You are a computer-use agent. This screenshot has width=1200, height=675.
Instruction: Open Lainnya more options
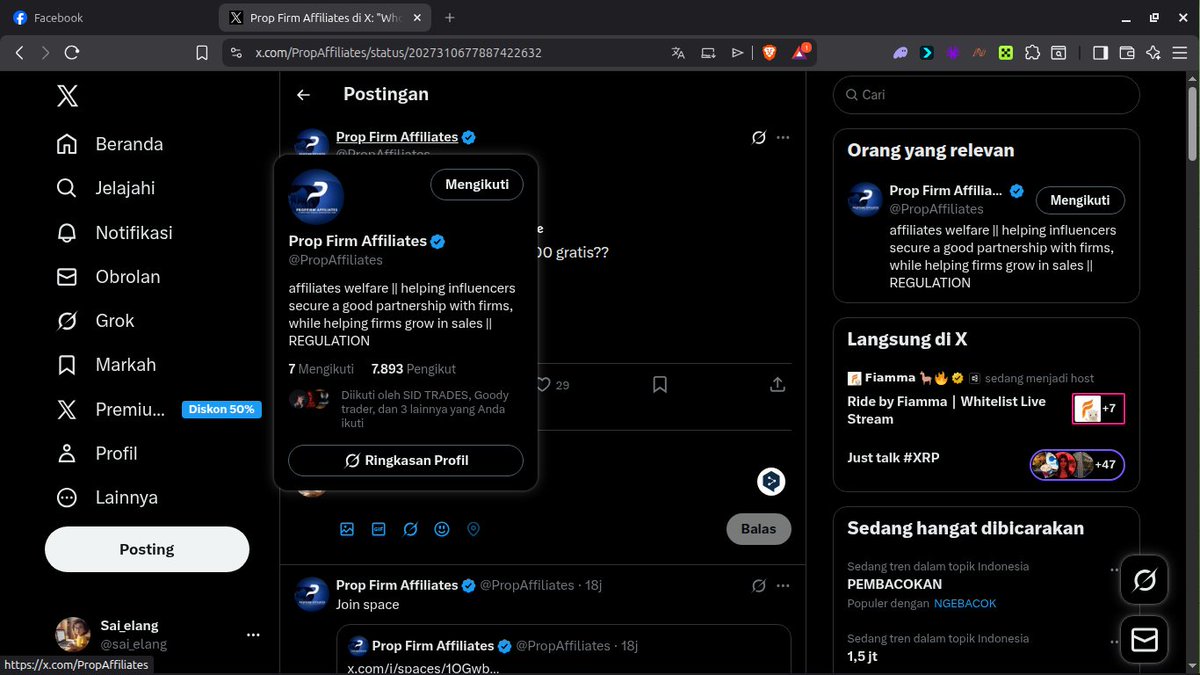coord(107,497)
